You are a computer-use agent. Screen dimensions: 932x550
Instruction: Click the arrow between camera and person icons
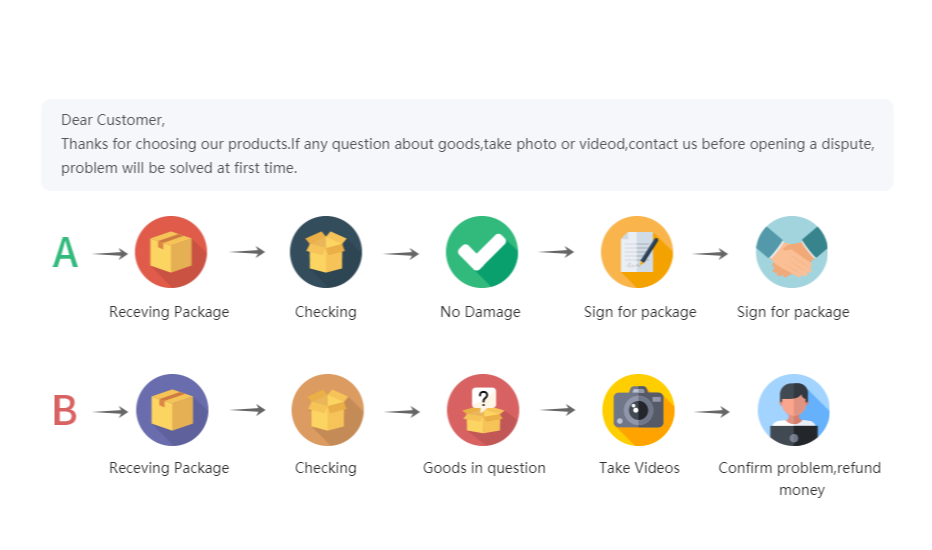712,411
